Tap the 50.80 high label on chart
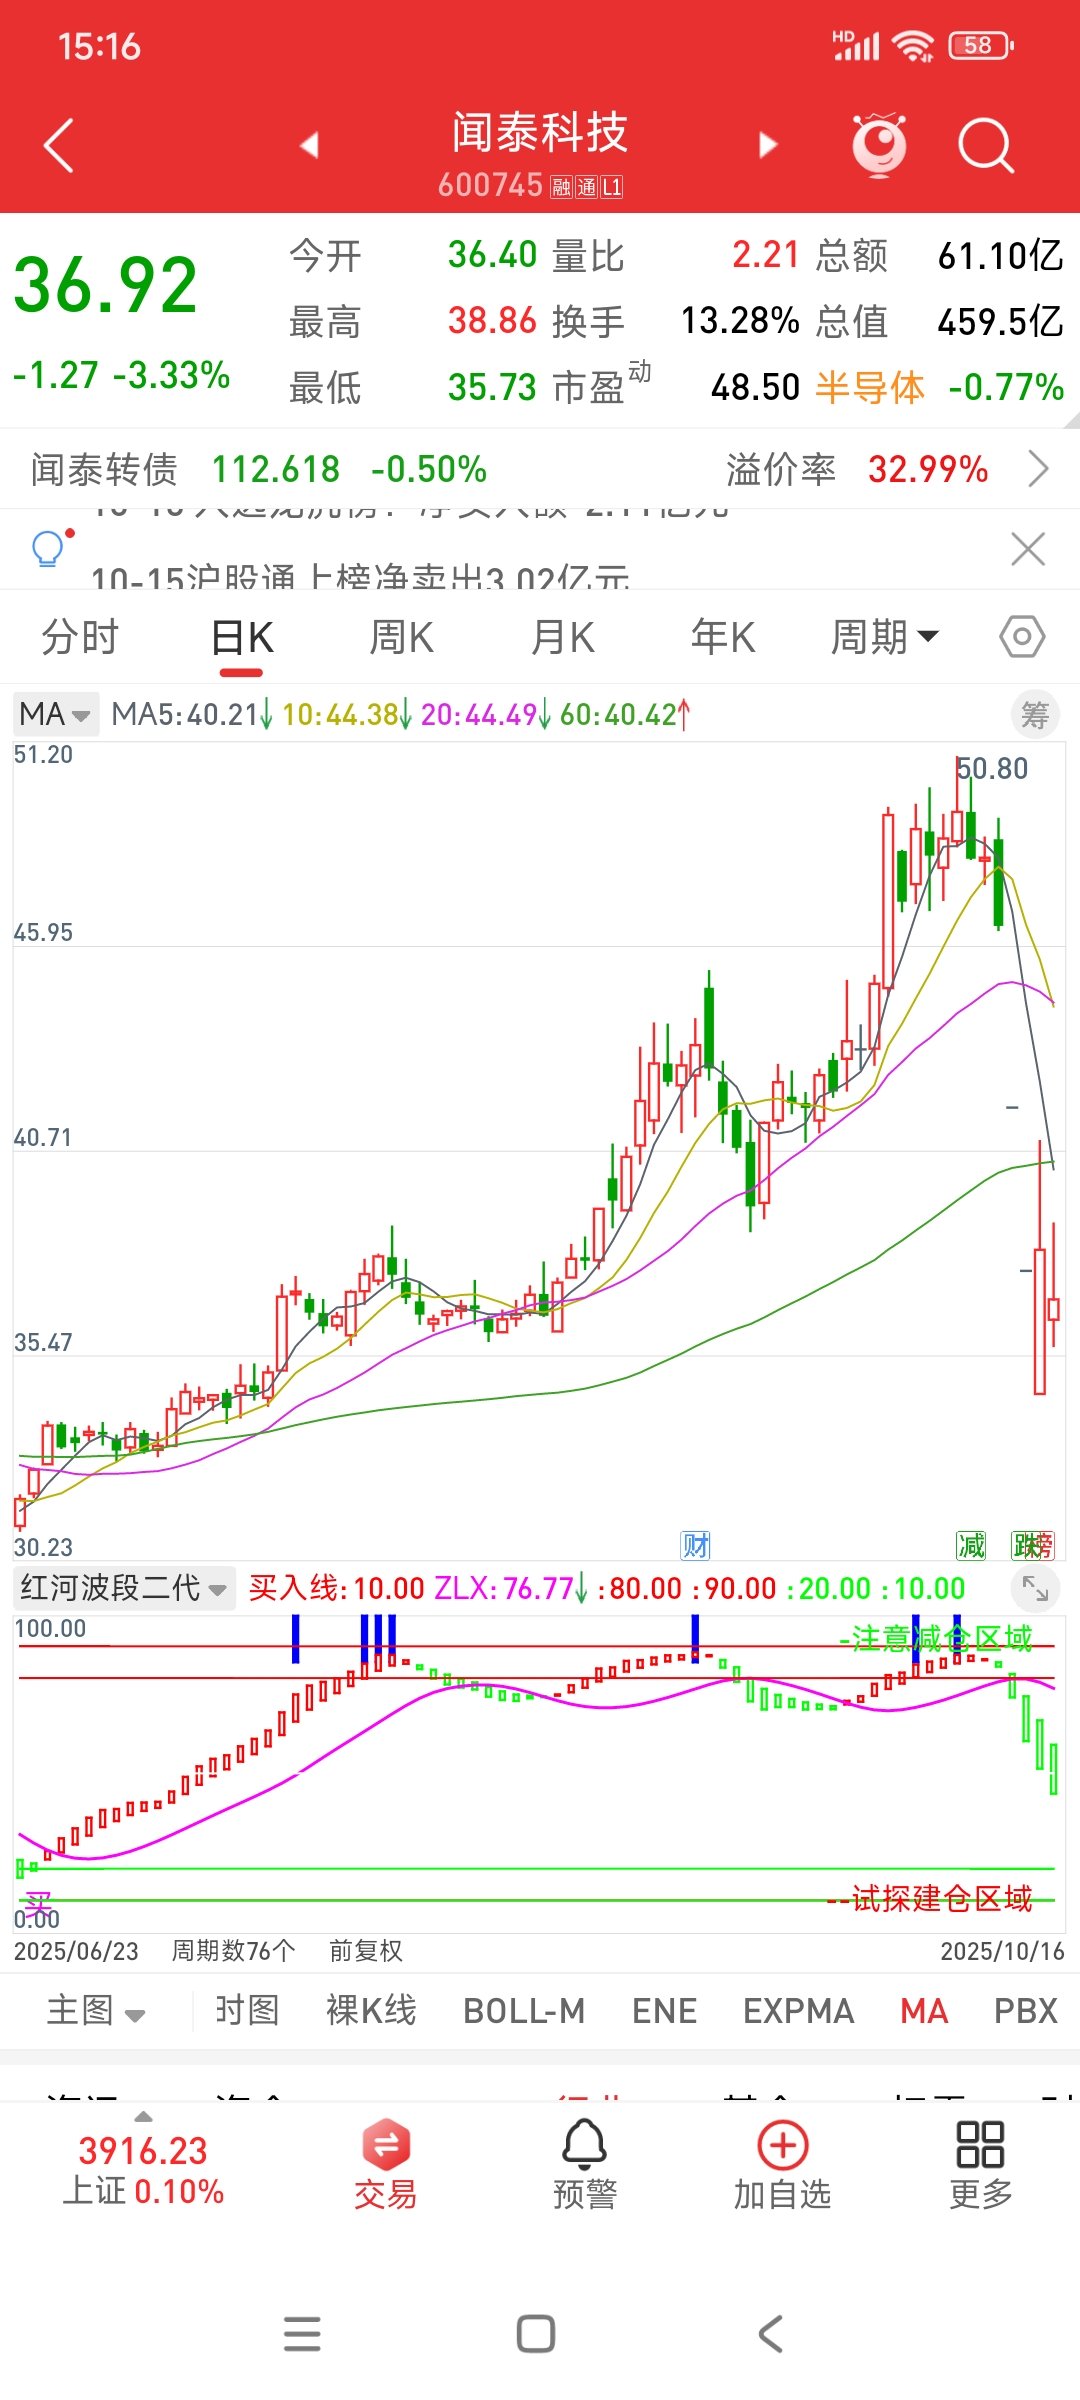Screen dimensions: 1080x2400 pyautogui.click(x=992, y=768)
